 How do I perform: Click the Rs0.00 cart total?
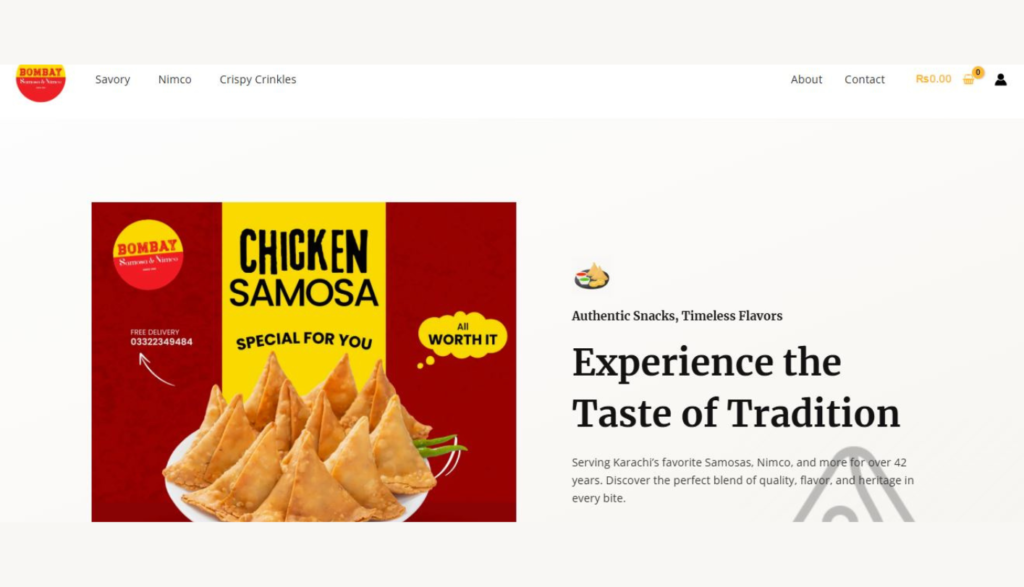click(933, 79)
